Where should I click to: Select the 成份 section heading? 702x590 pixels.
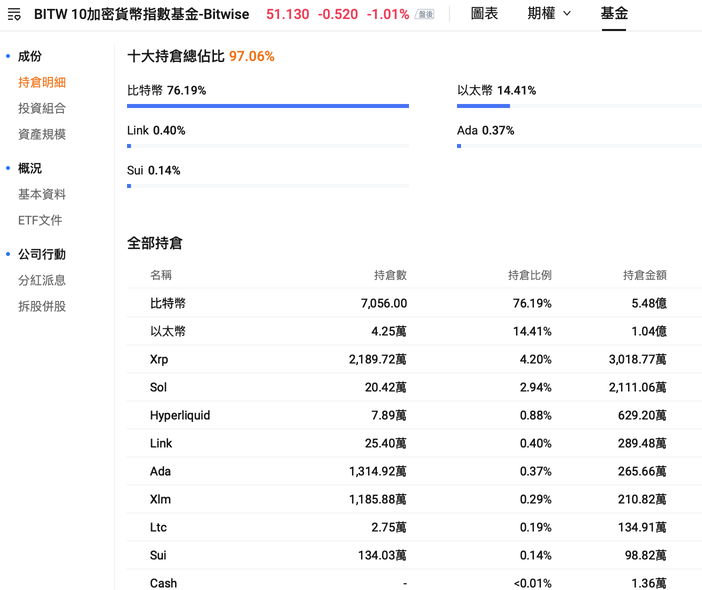30,56
